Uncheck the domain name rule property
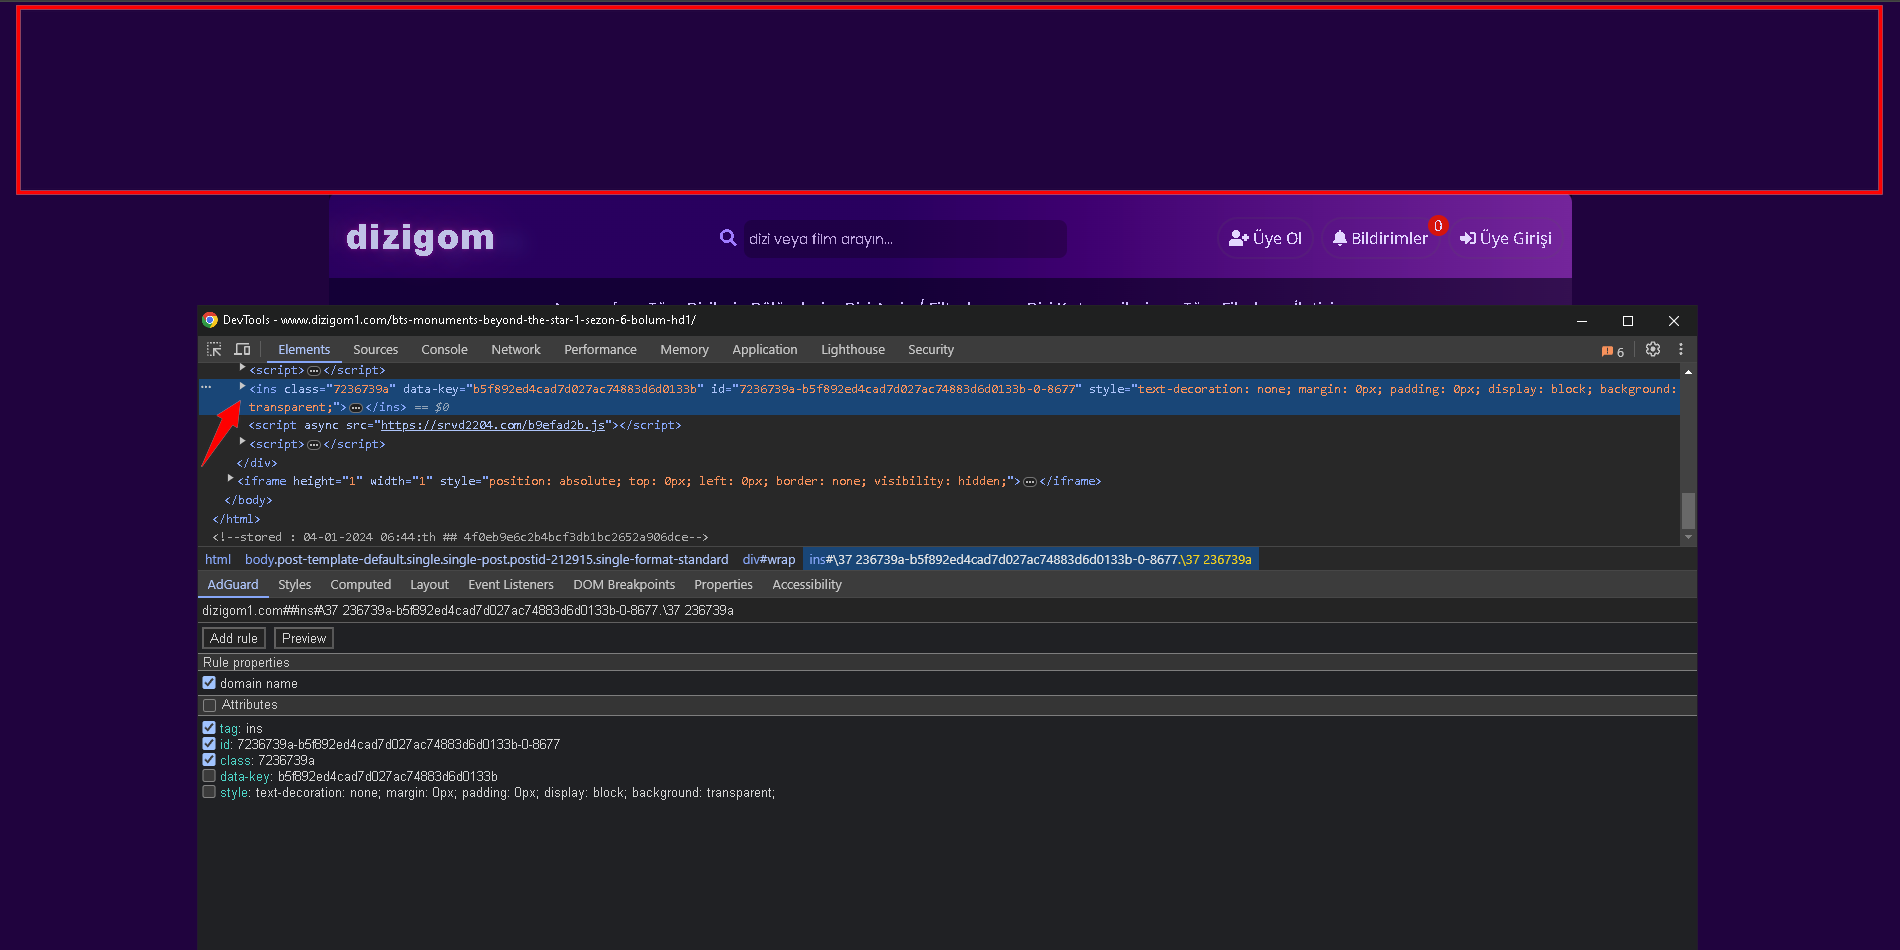Viewport: 1900px width, 950px height. (209, 683)
